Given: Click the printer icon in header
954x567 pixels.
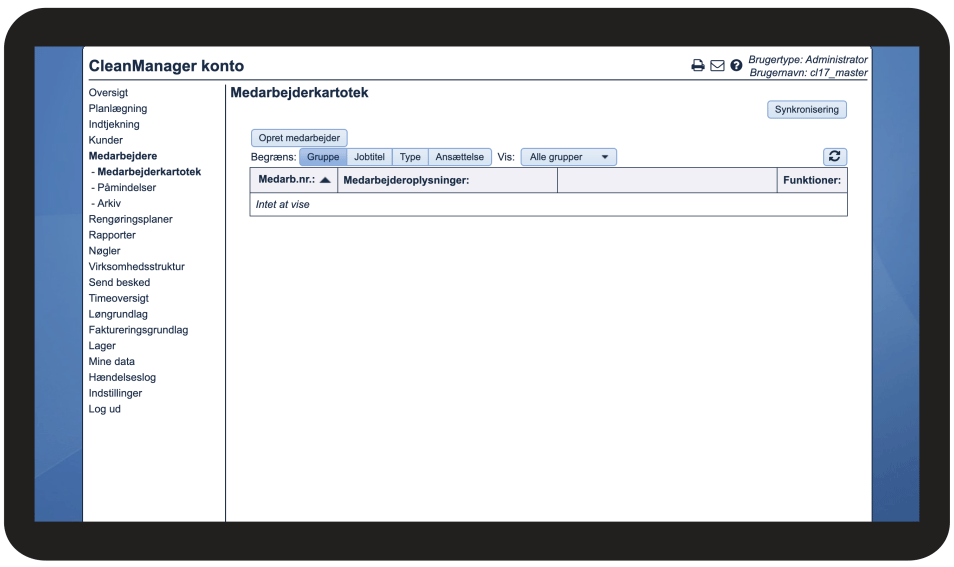Looking at the screenshot, I should click(x=698, y=66).
